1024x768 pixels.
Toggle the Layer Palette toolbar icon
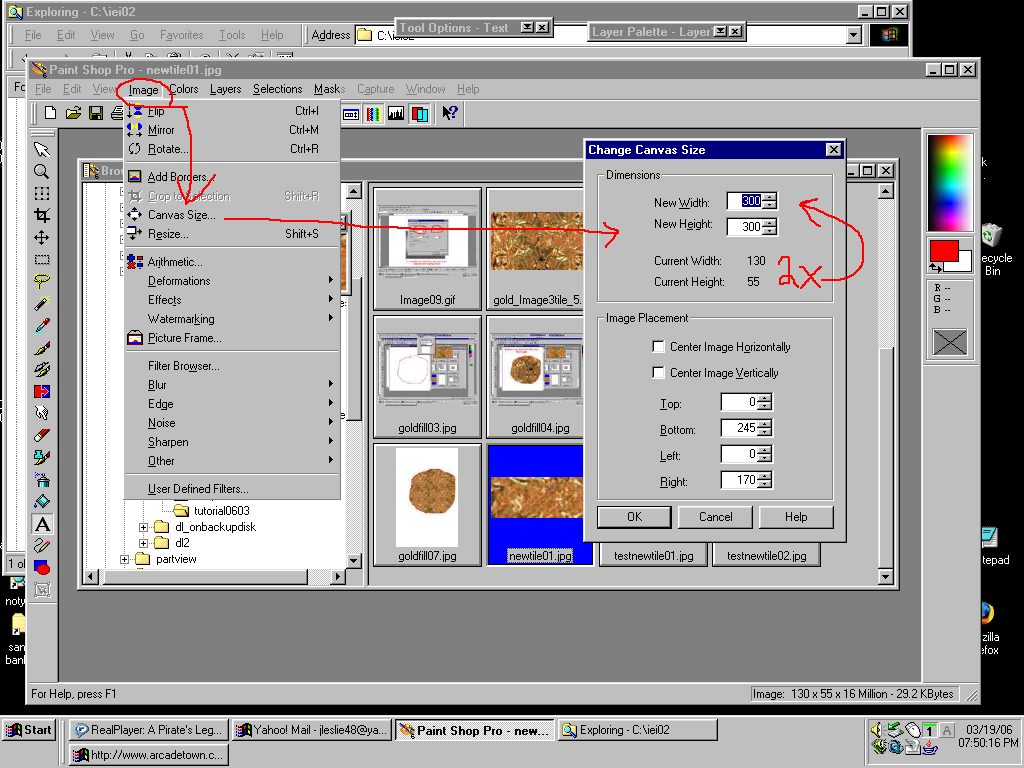click(419, 114)
